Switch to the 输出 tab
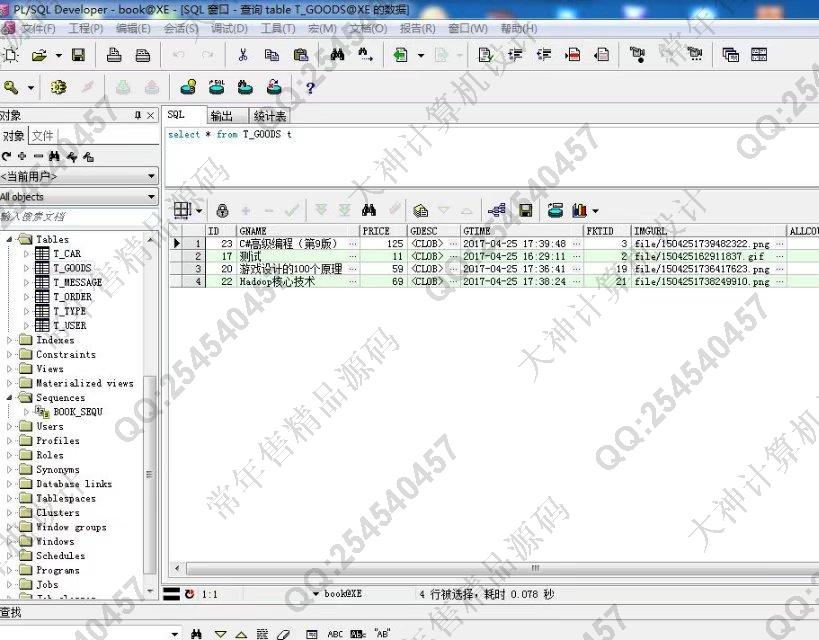This screenshot has width=819, height=640. point(222,115)
